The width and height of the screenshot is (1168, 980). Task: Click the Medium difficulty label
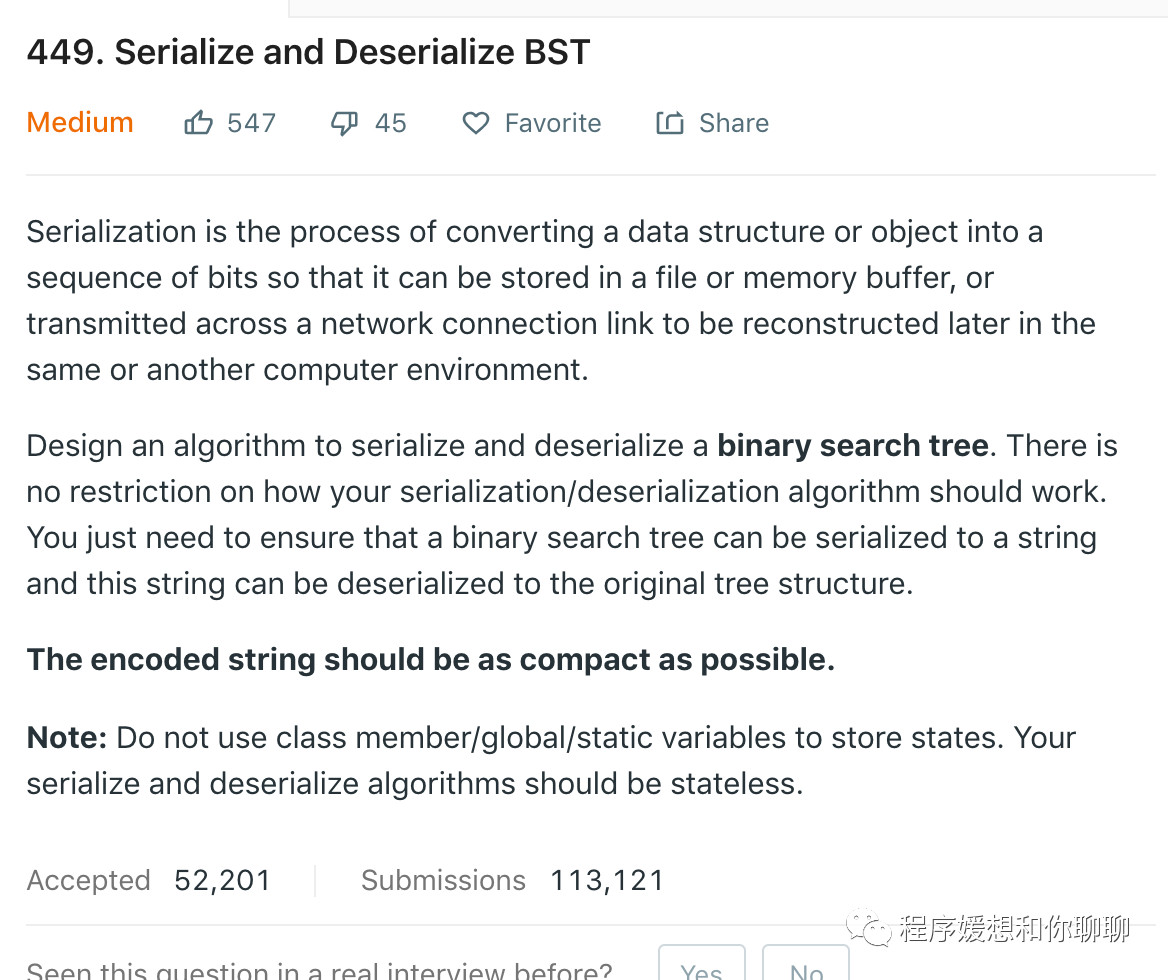pos(80,122)
